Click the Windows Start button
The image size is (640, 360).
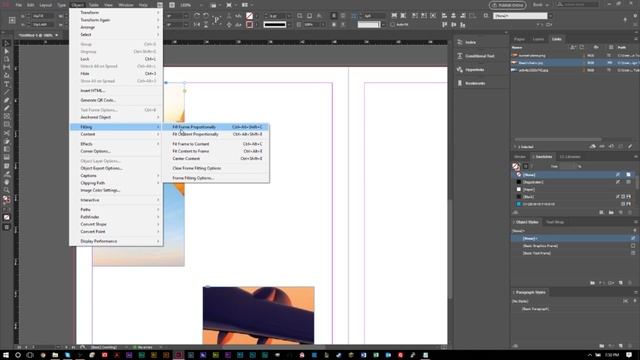pos(6,355)
